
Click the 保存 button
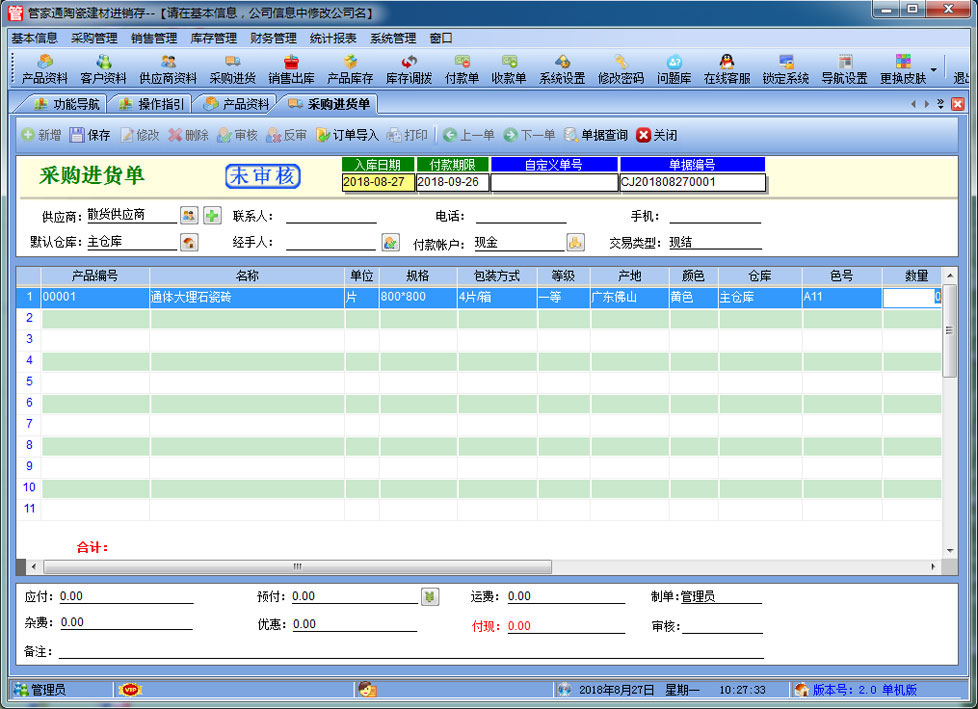(x=90, y=135)
